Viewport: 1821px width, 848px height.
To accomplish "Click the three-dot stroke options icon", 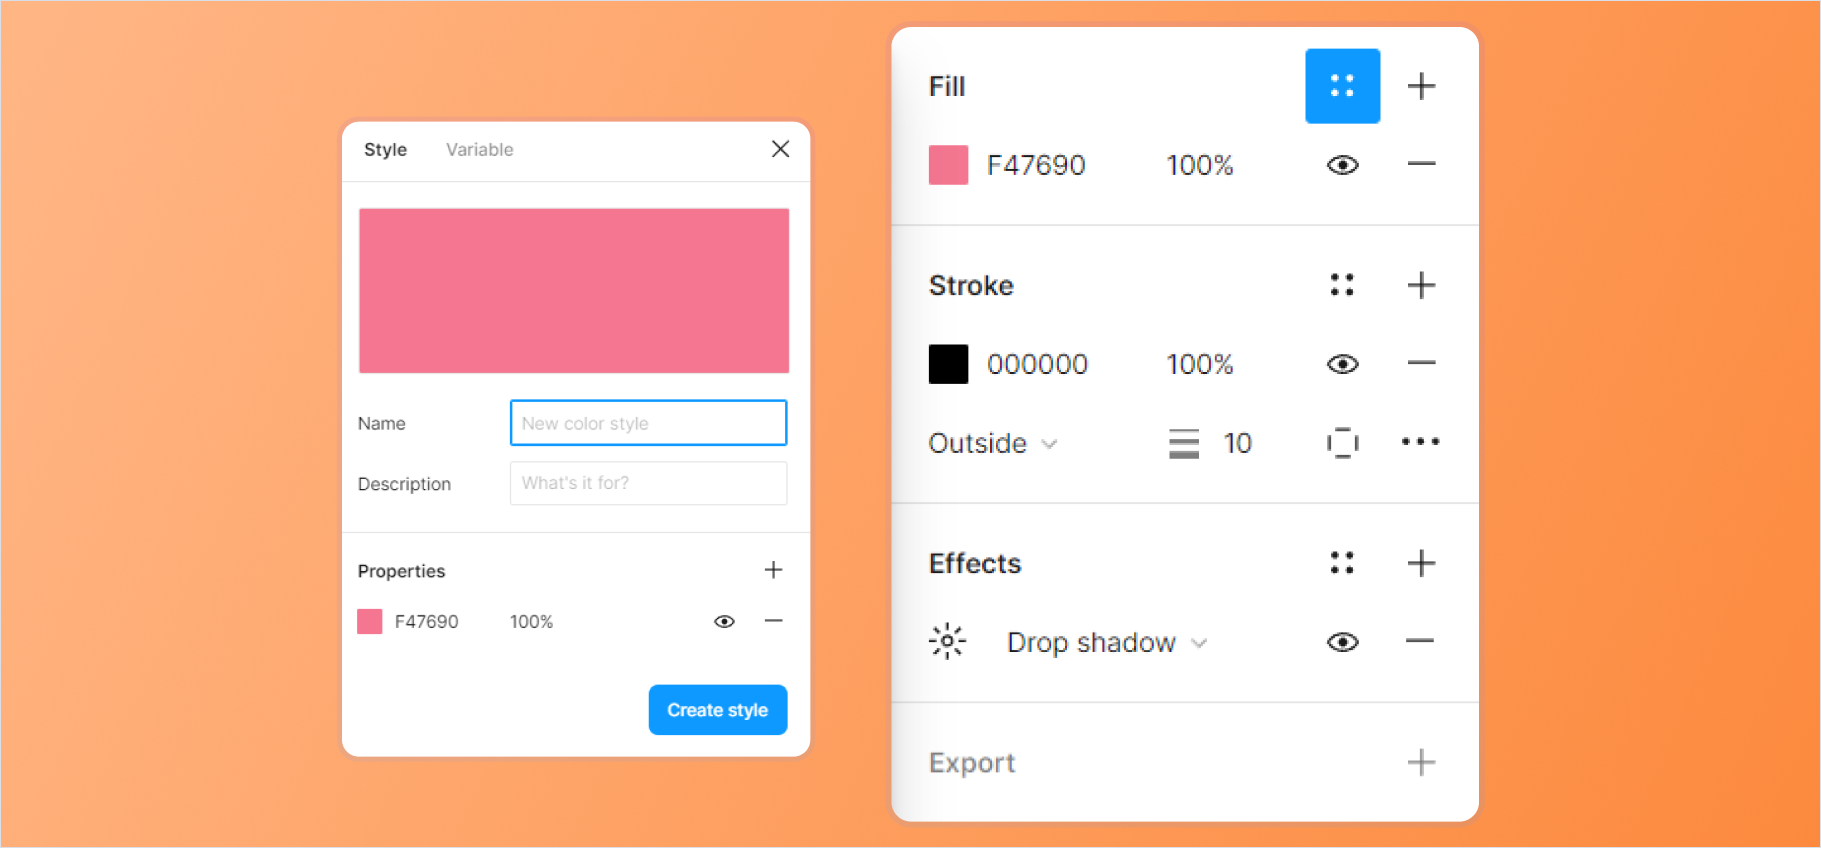I will tap(1421, 442).
